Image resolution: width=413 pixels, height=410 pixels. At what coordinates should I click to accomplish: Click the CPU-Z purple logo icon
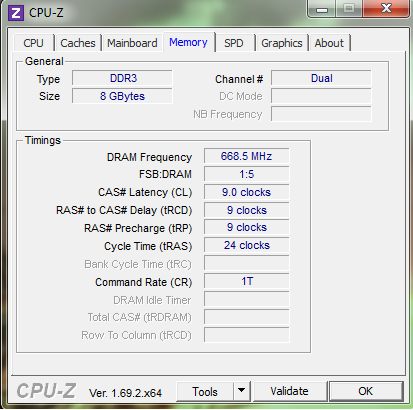[x=16, y=13]
